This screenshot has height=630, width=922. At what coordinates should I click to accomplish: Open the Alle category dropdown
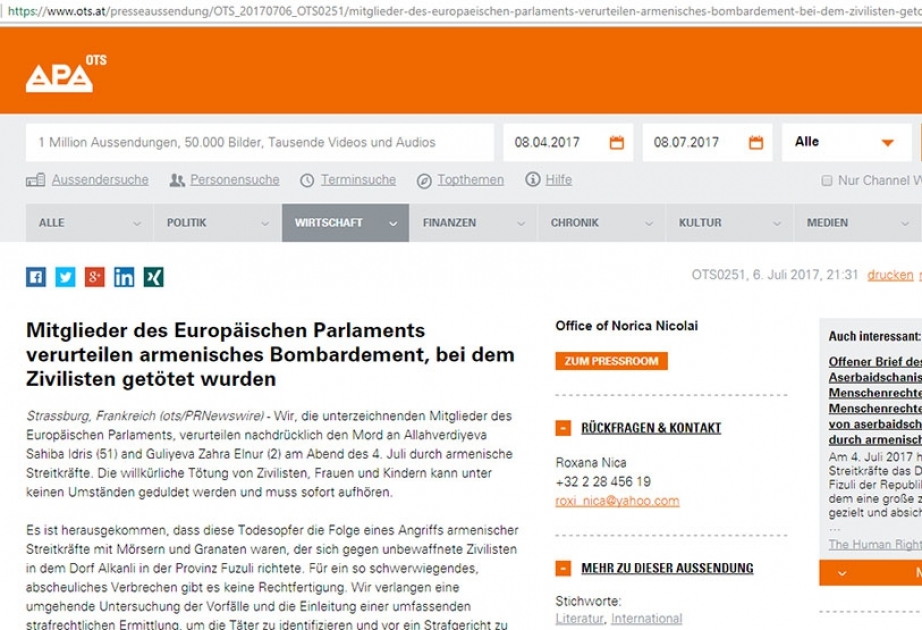tap(846, 142)
